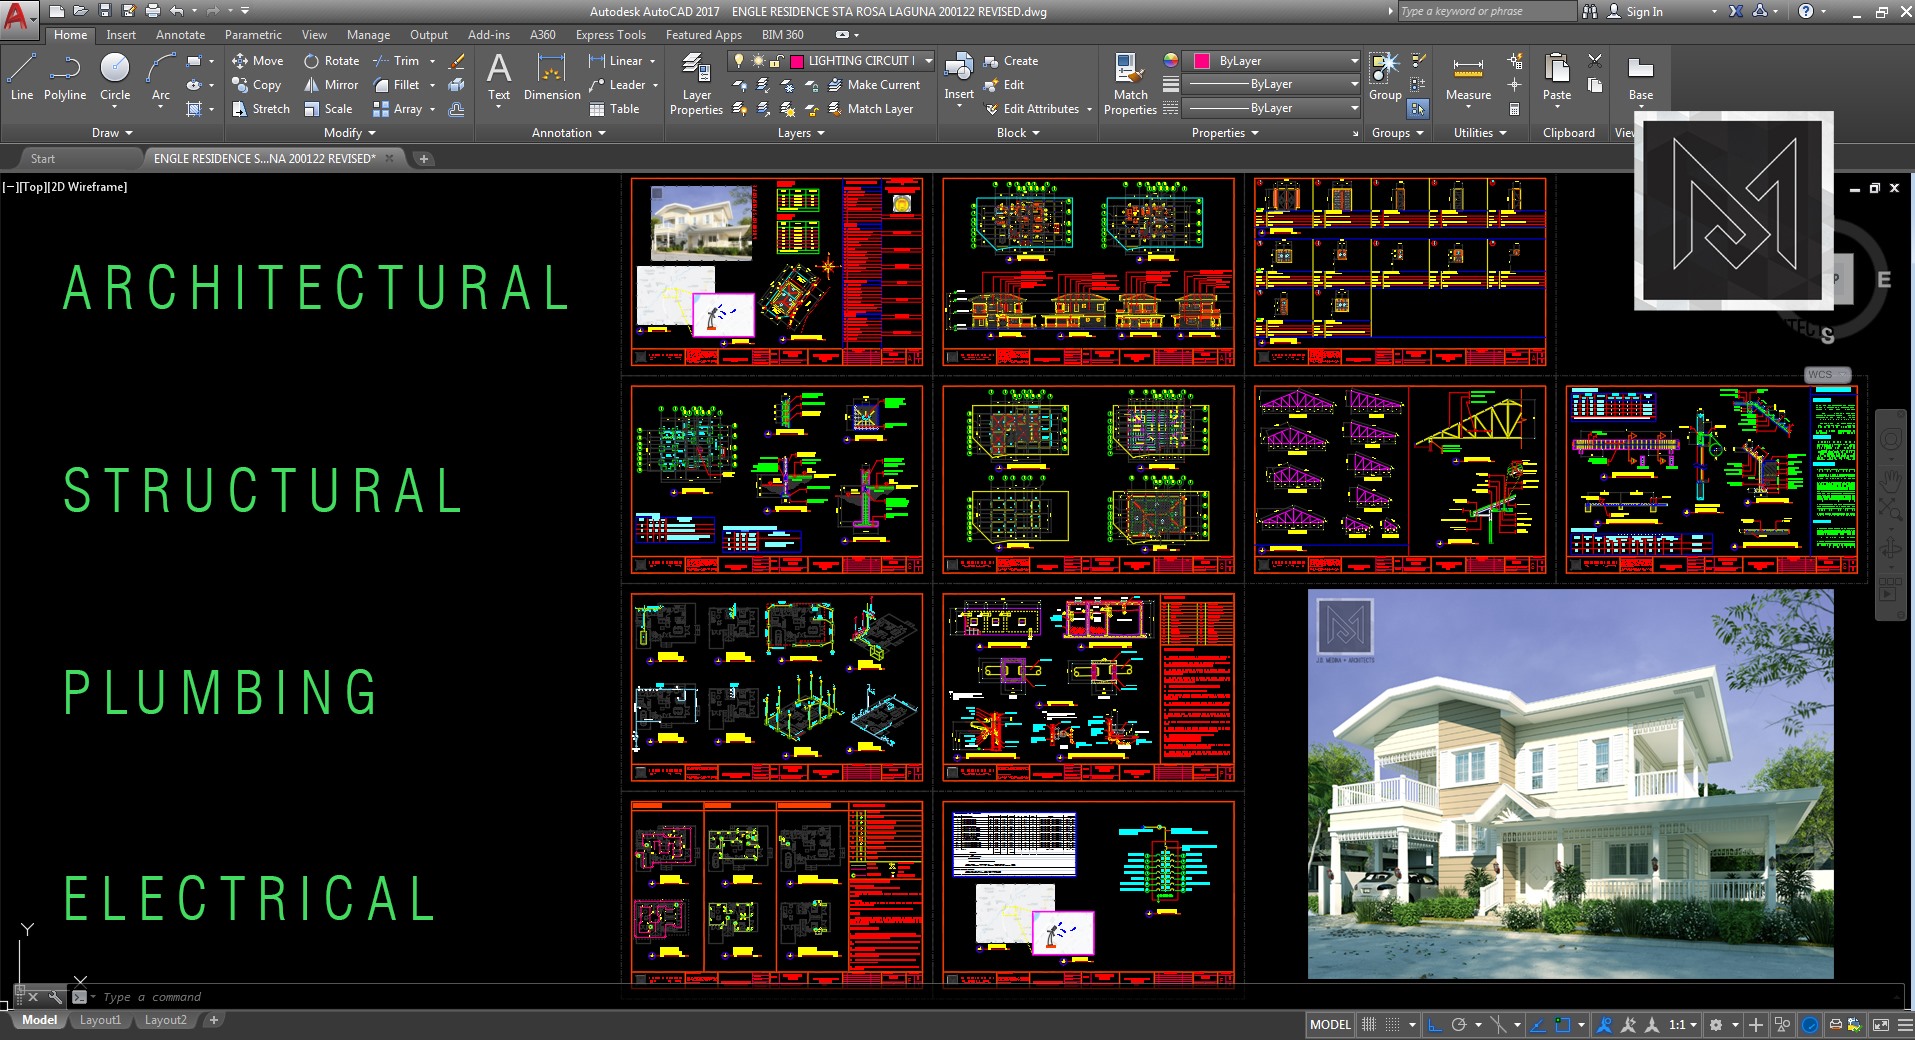Toggle the drawing grid display

tap(1369, 1025)
